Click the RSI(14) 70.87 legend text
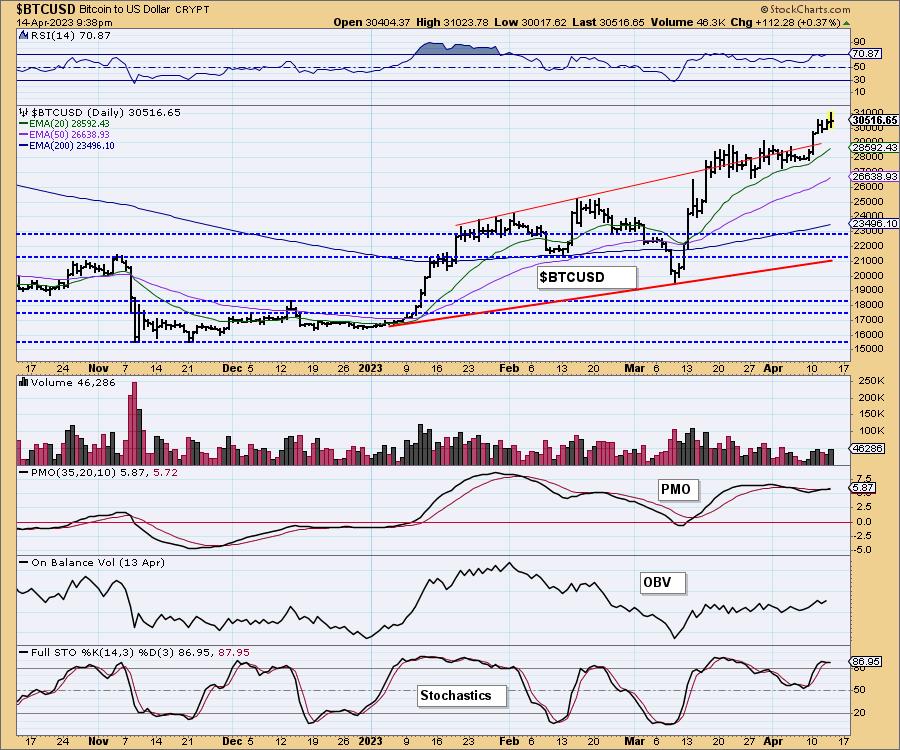The height and width of the screenshot is (750, 900). [x=70, y=36]
